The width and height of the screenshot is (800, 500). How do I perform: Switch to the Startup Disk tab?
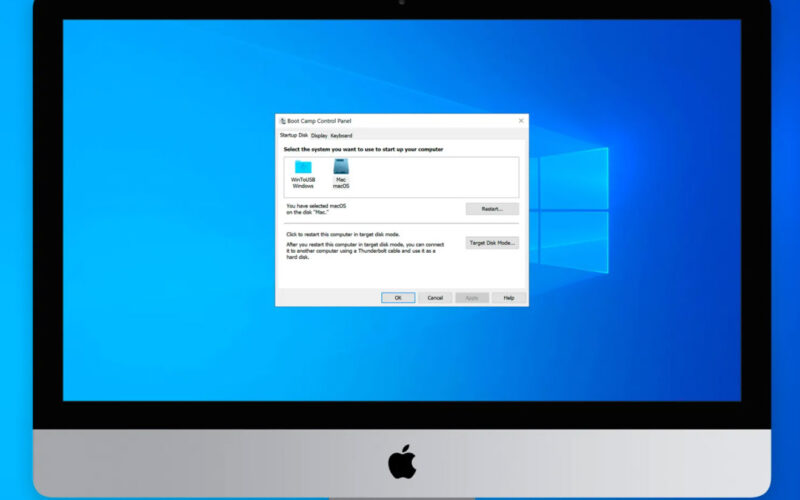pos(293,135)
